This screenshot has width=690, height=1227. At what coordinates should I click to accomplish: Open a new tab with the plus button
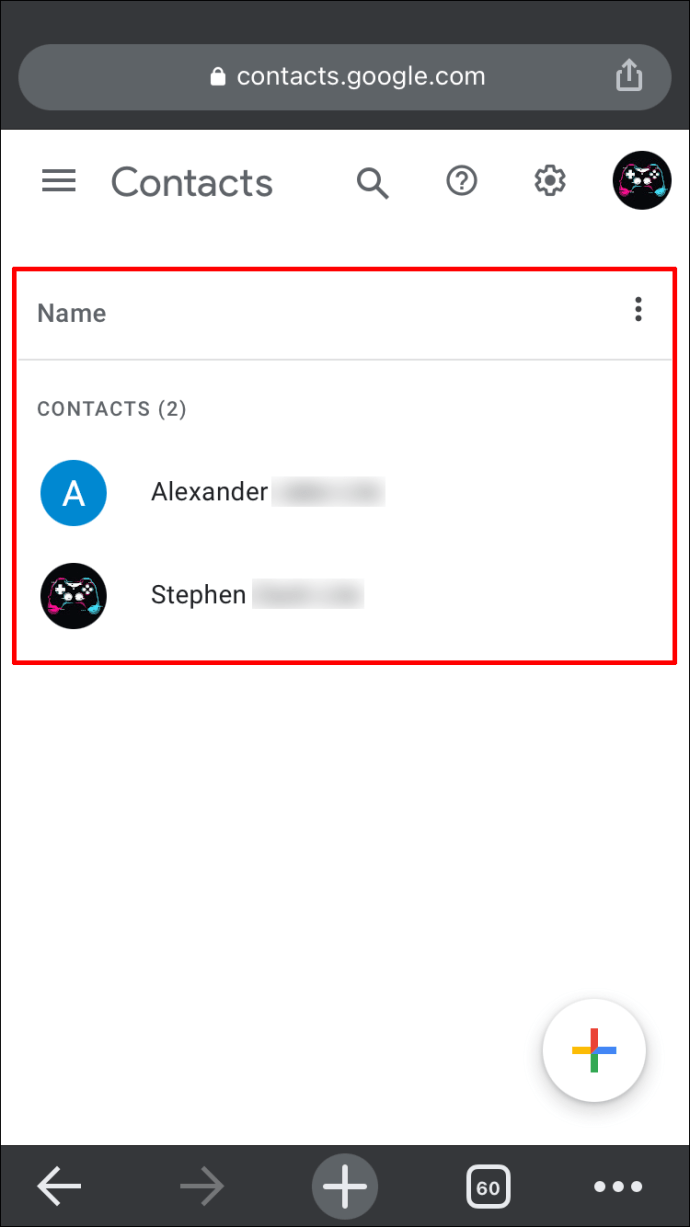click(x=345, y=1187)
